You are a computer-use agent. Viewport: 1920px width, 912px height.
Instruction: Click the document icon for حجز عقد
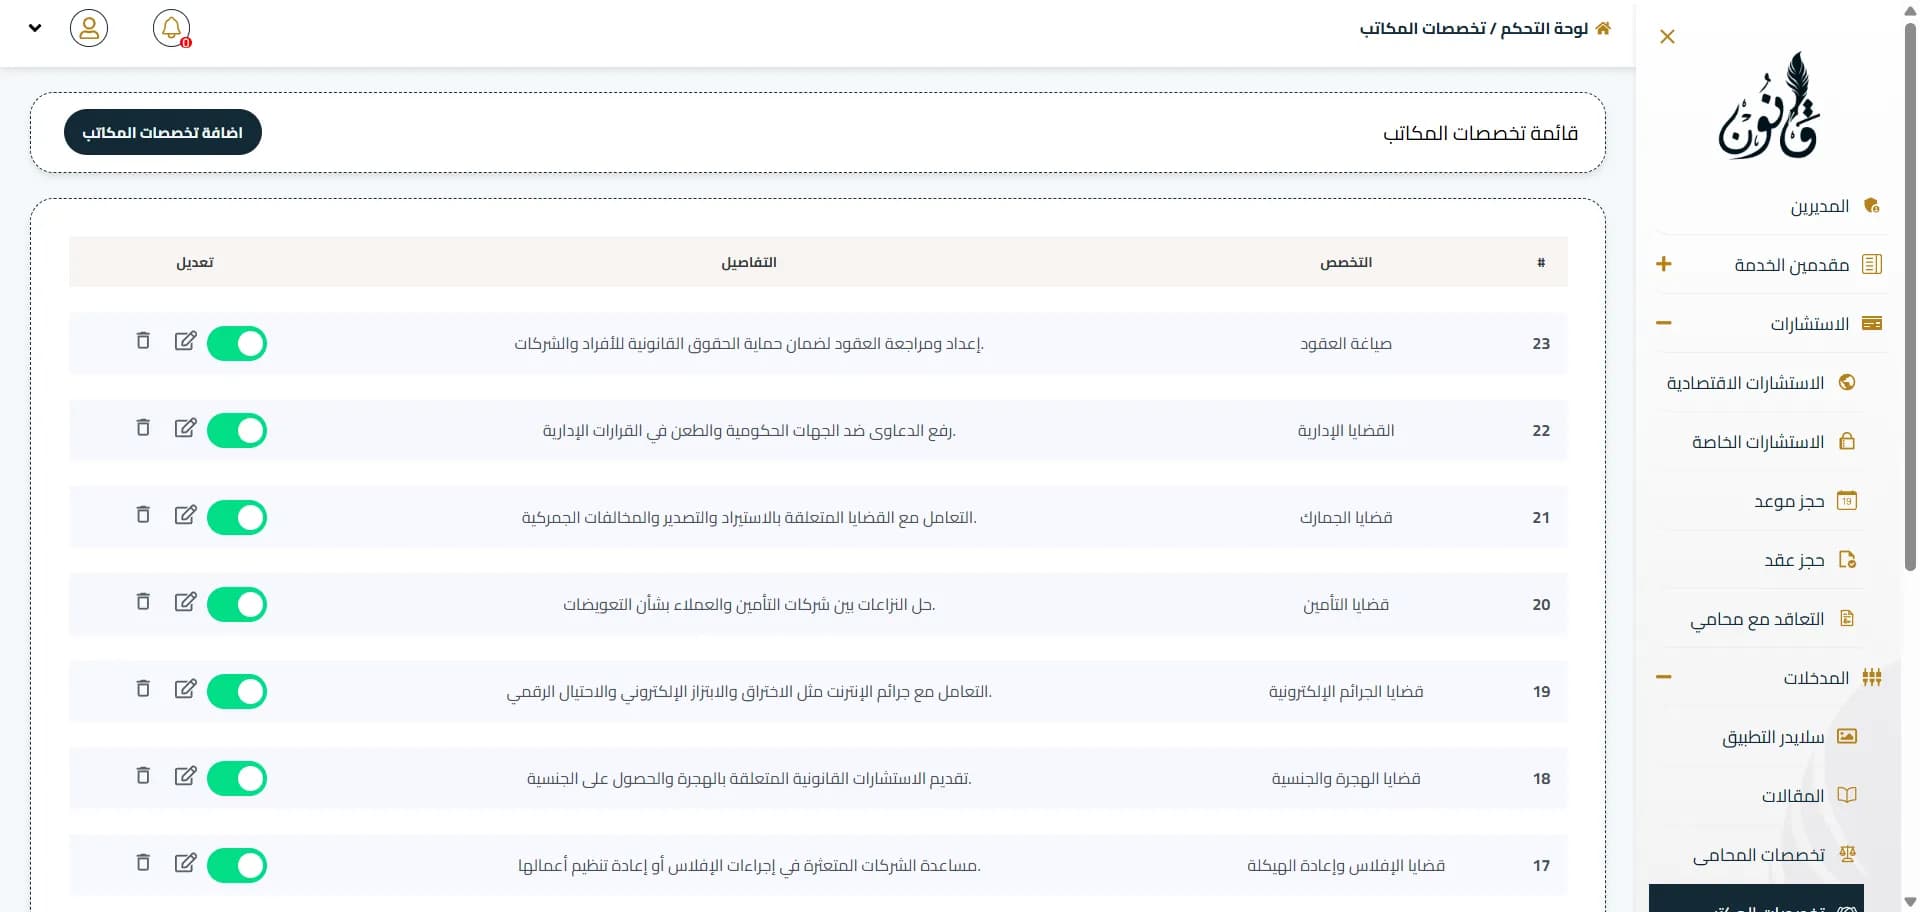tap(1847, 559)
